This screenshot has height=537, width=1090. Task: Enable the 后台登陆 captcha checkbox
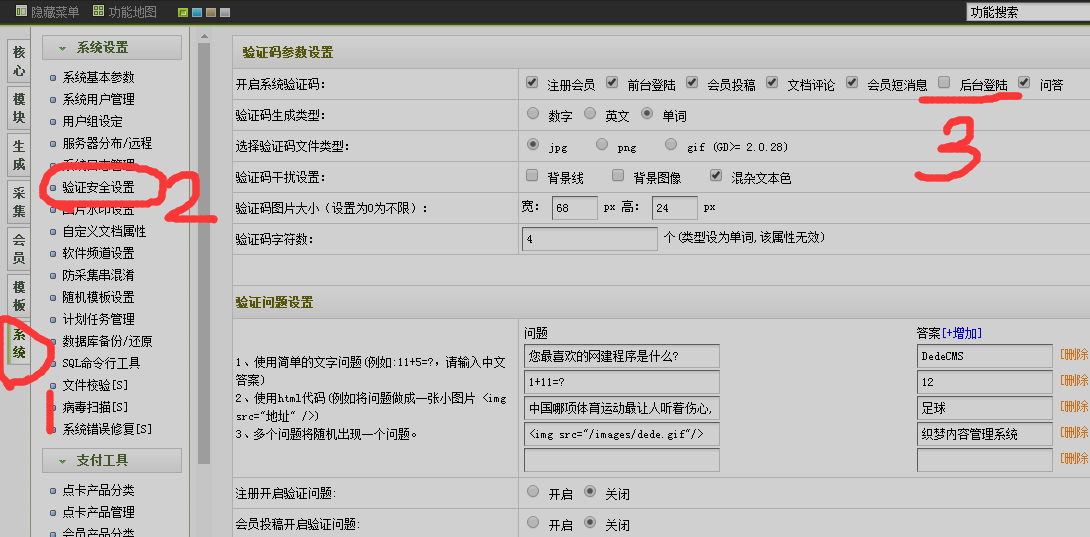[944, 84]
